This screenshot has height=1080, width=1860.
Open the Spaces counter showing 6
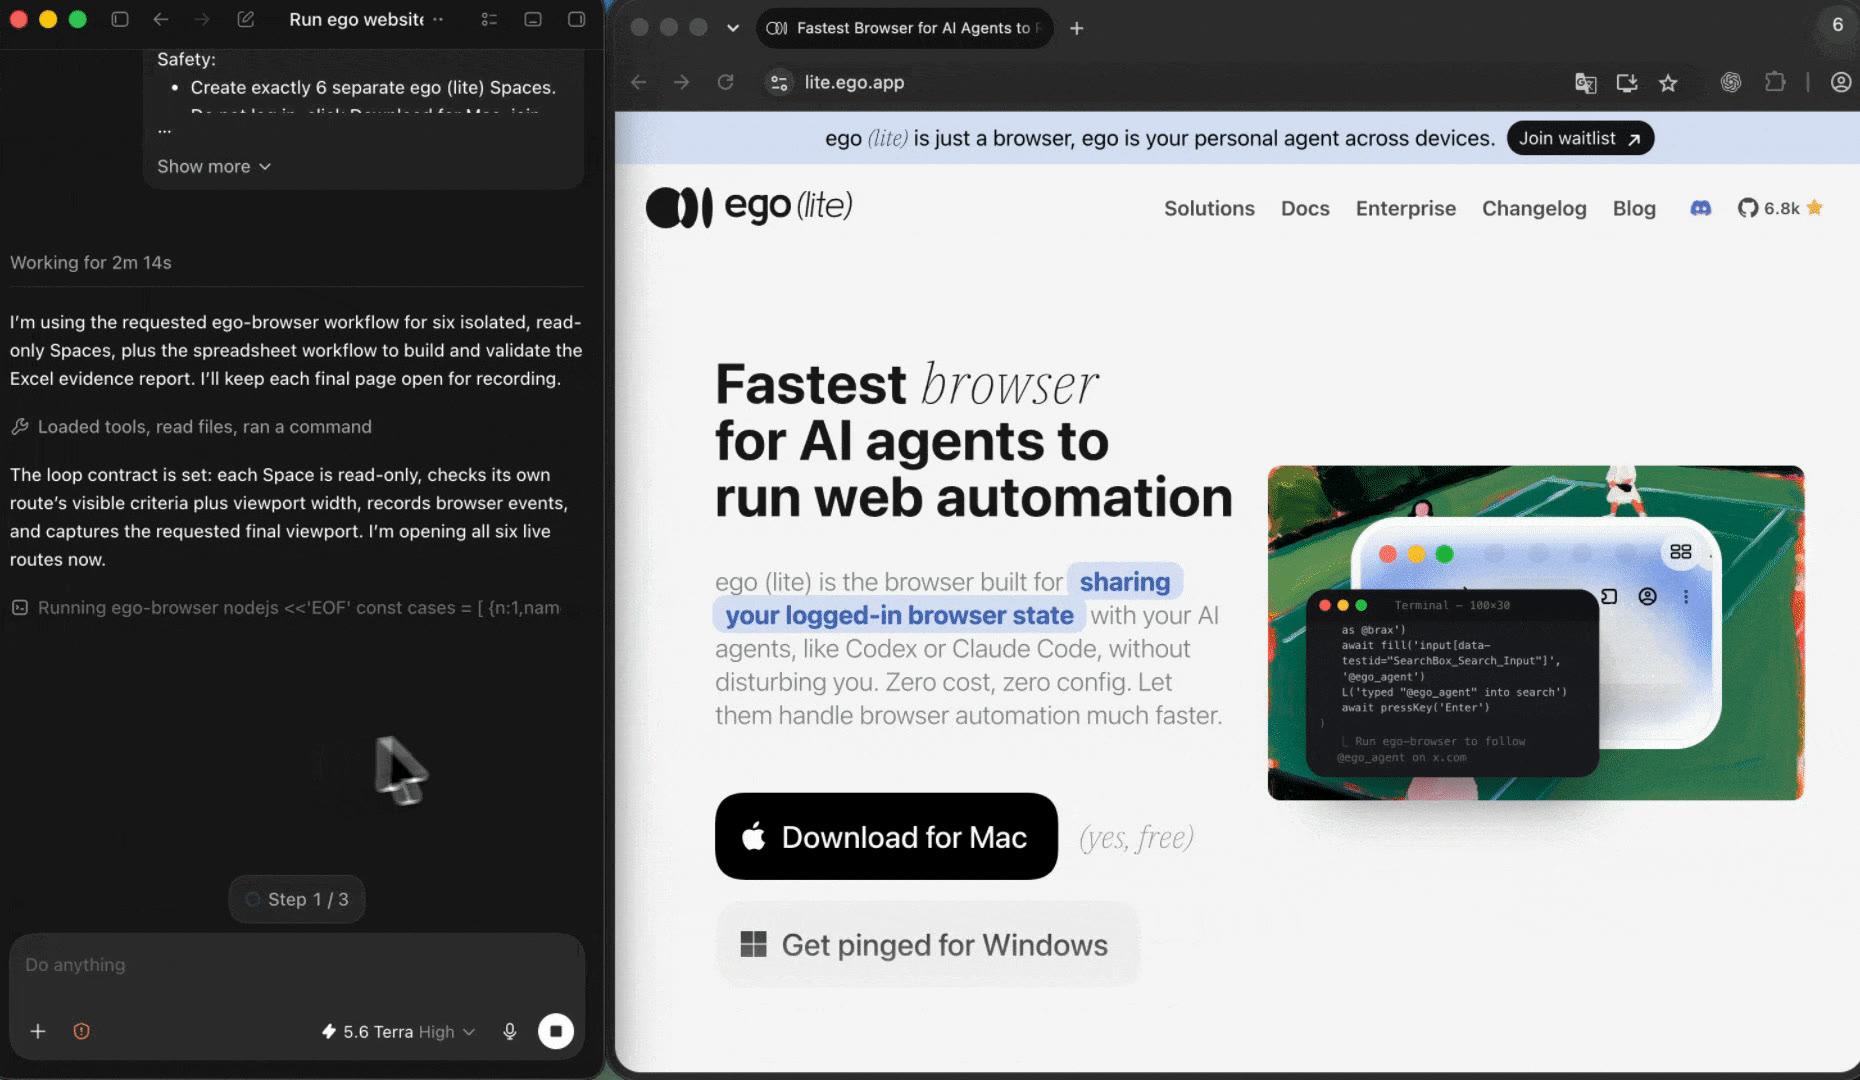1837,25
